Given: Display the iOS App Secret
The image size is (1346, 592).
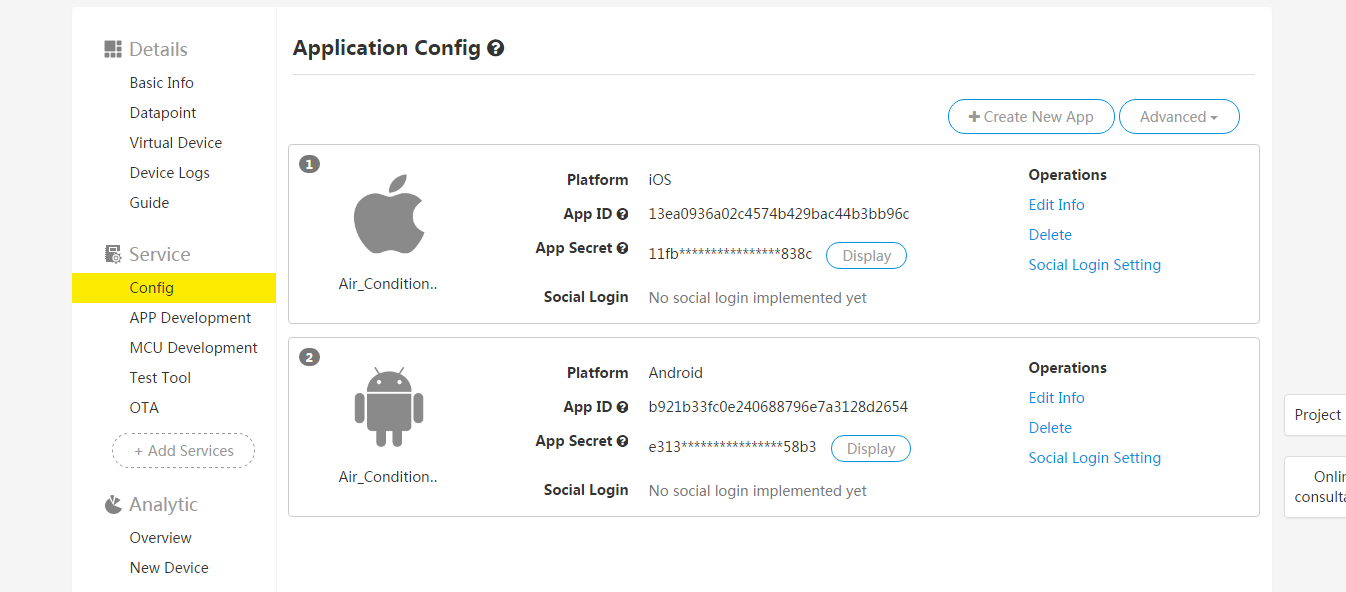Looking at the screenshot, I should click(x=866, y=255).
